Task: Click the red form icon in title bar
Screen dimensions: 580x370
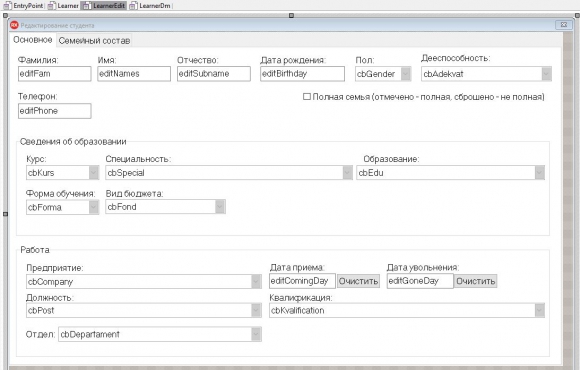Action: tap(14, 25)
